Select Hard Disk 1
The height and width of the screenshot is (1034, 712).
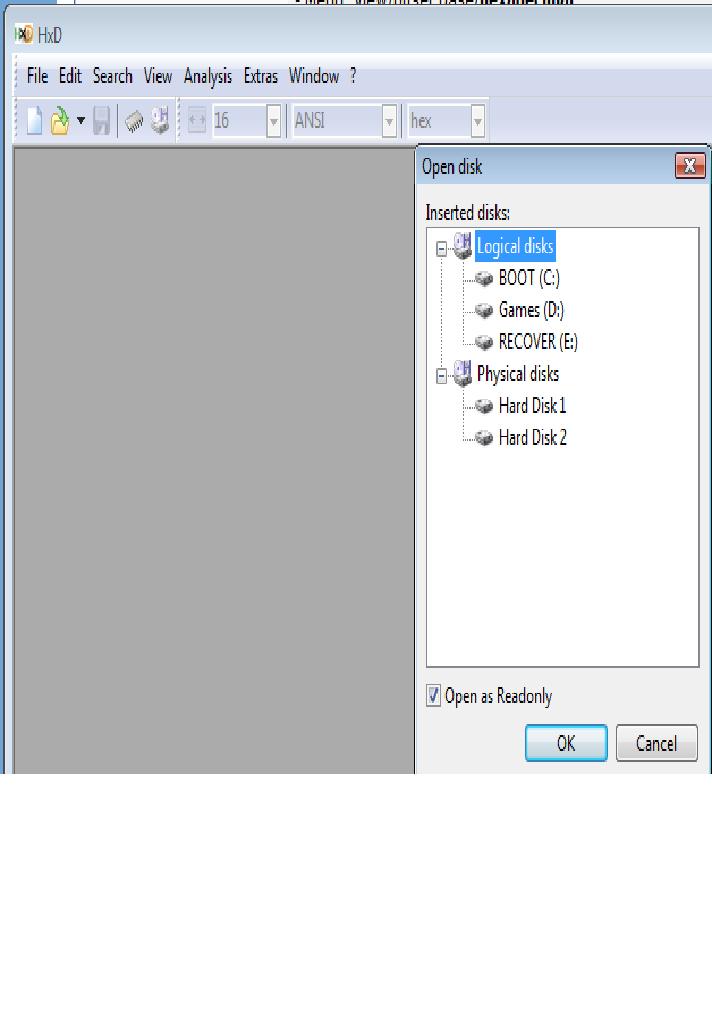pos(532,406)
